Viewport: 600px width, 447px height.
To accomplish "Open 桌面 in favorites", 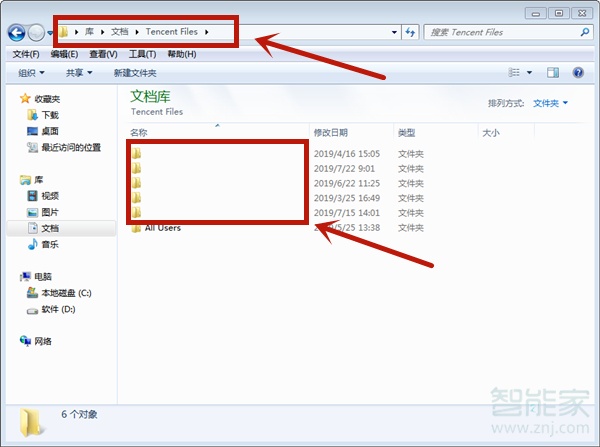I will (x=50, y=131).
